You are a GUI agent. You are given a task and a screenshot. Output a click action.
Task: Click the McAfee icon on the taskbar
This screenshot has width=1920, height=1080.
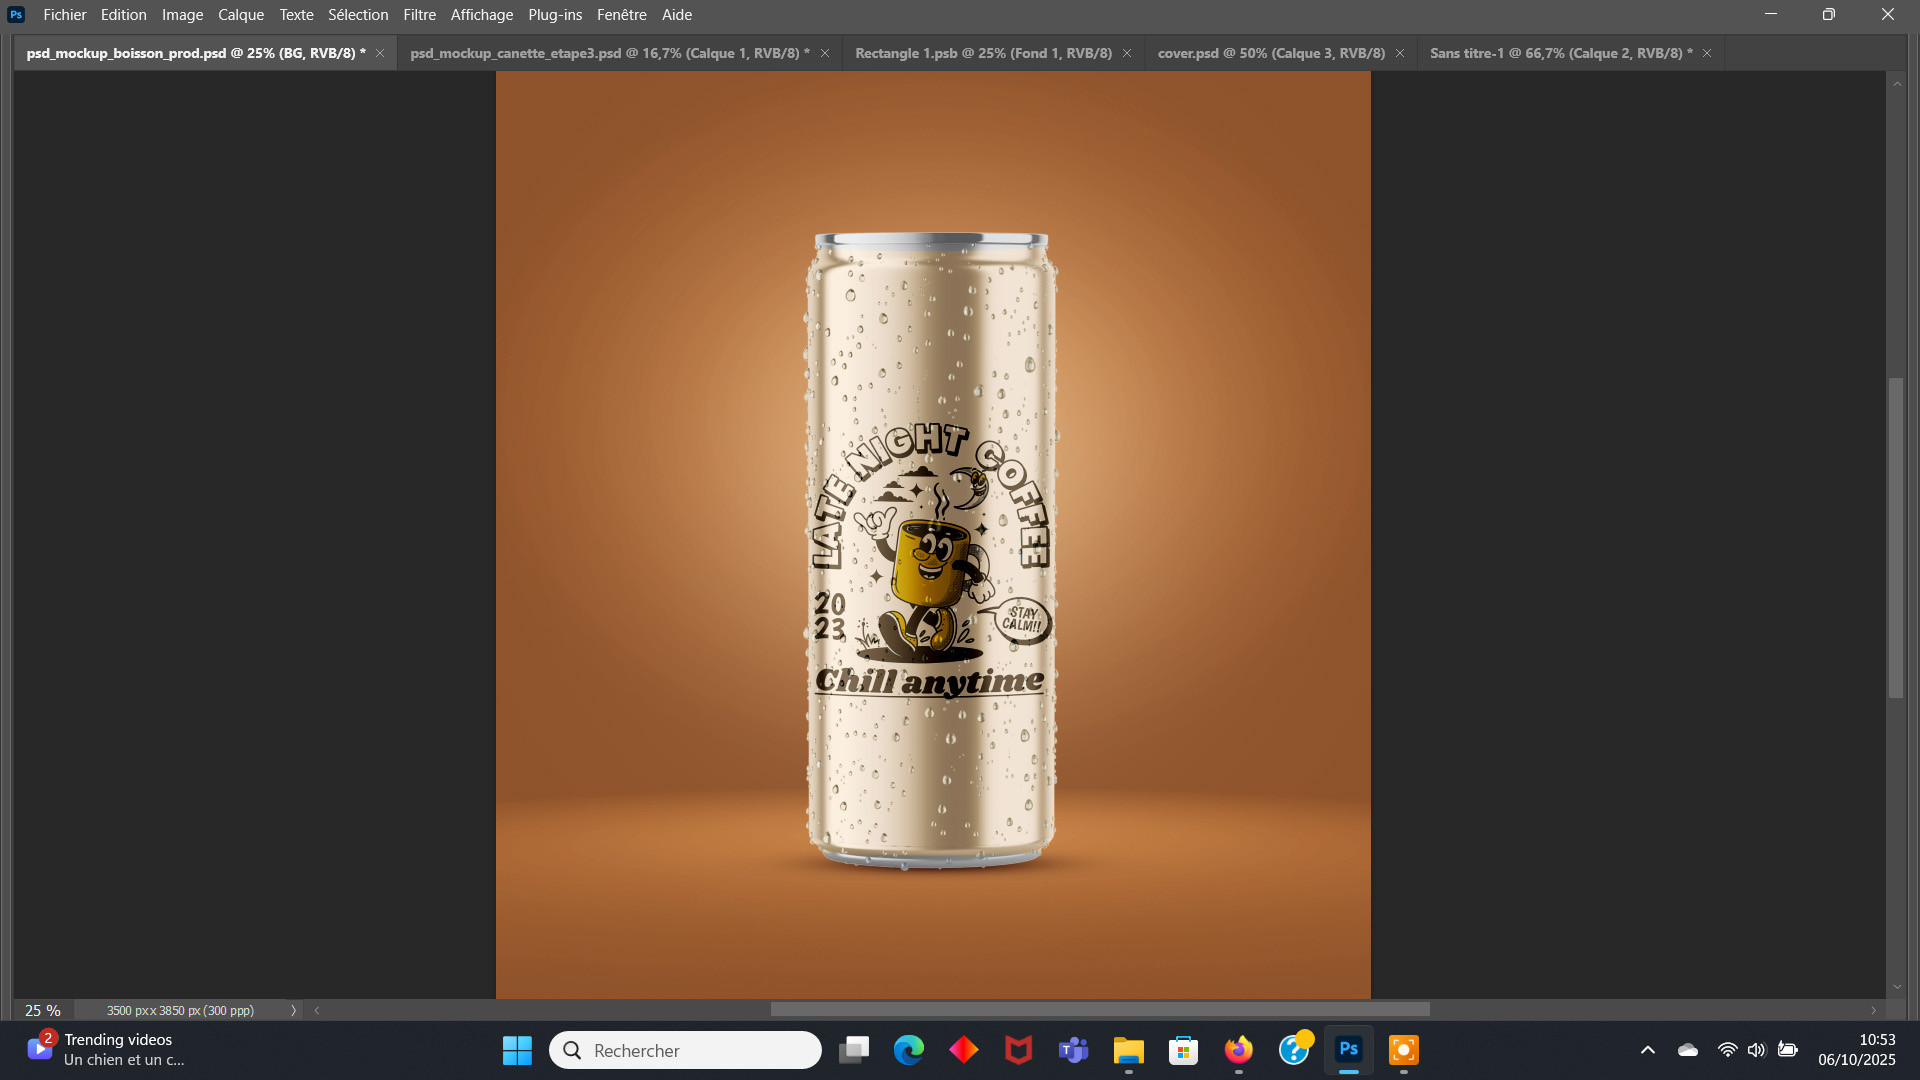tap(1018, 1050)
